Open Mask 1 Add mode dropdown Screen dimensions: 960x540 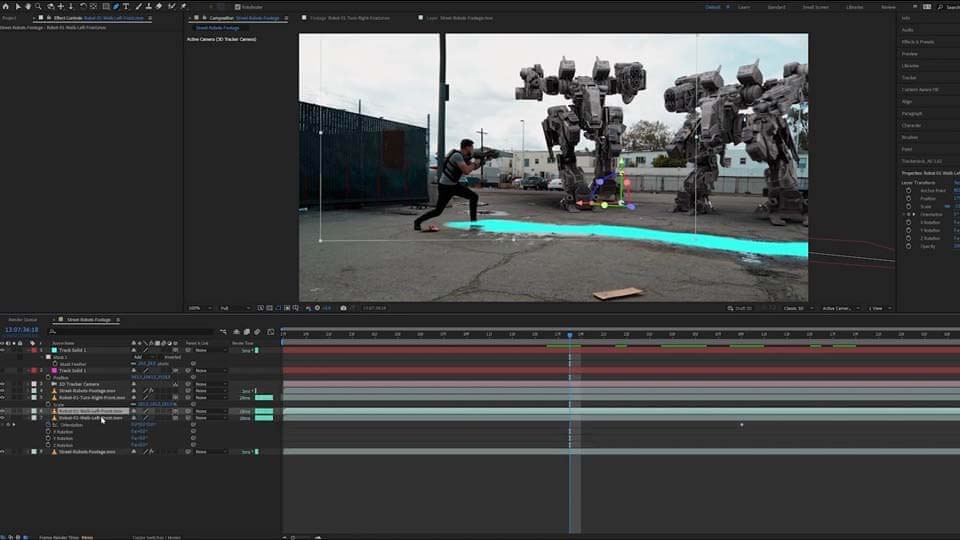coord(143,357)
